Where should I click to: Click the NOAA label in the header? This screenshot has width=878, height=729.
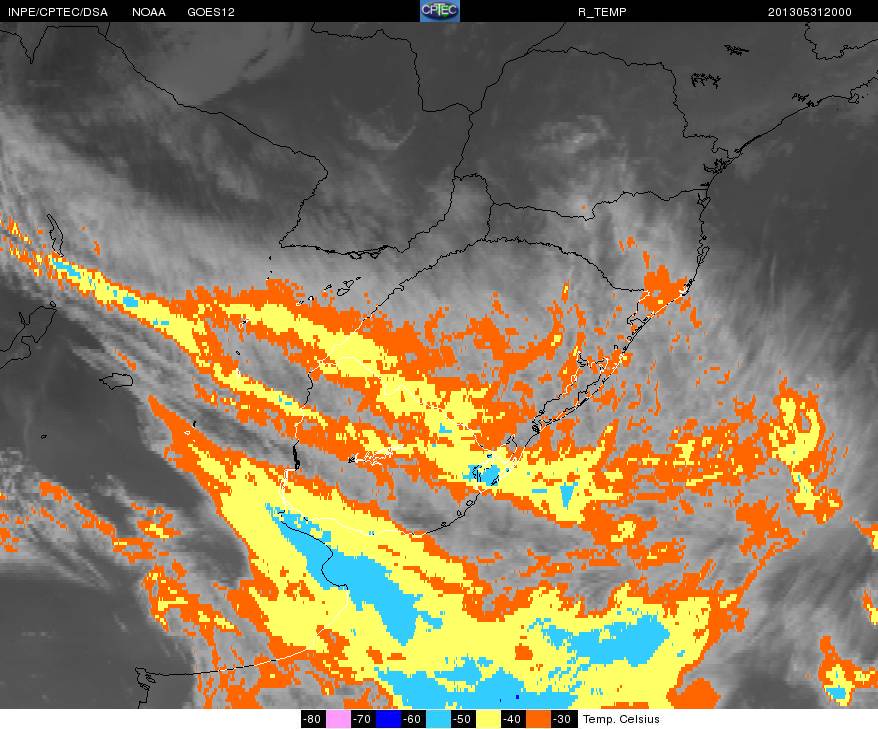pos(149,12)
